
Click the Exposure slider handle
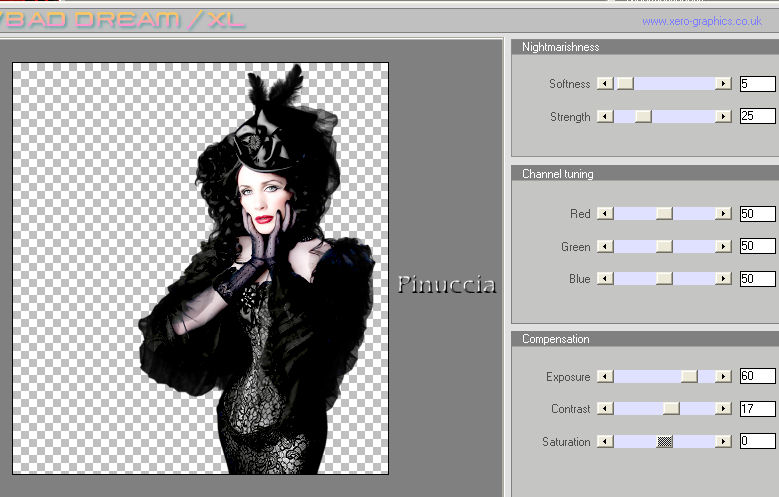click(688, 377)
